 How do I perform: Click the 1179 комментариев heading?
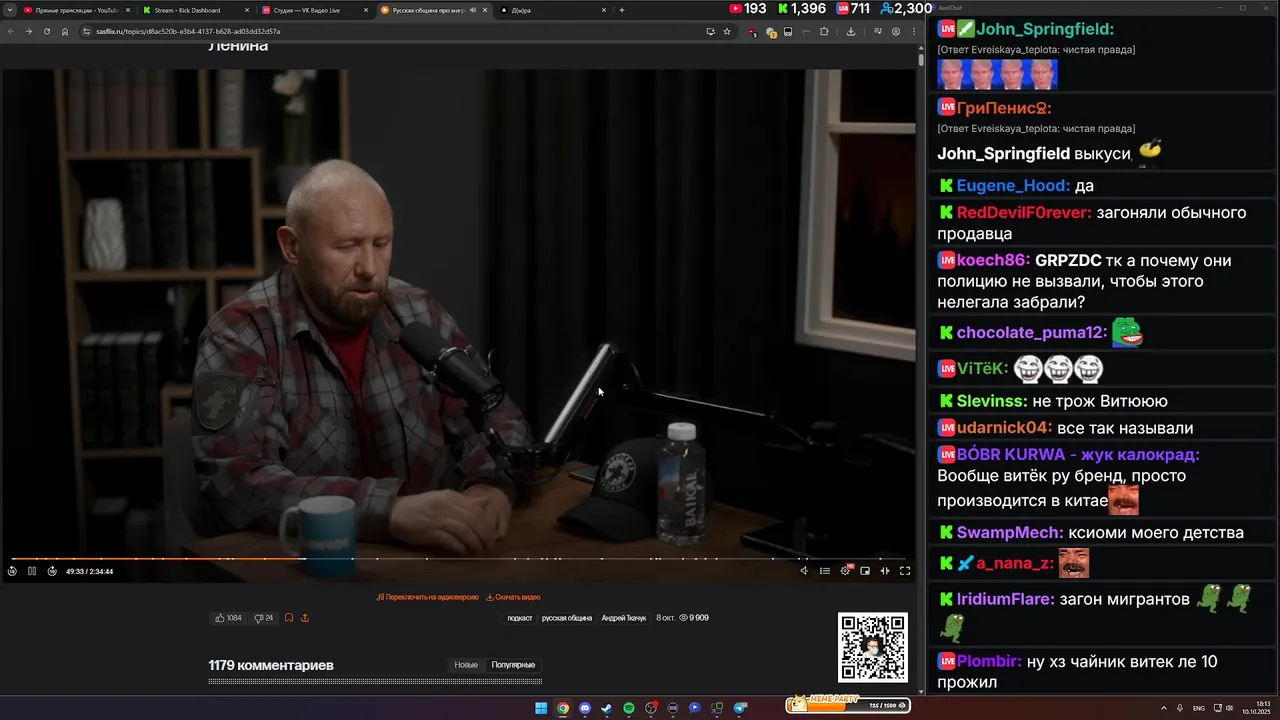[x=271, y=665]
